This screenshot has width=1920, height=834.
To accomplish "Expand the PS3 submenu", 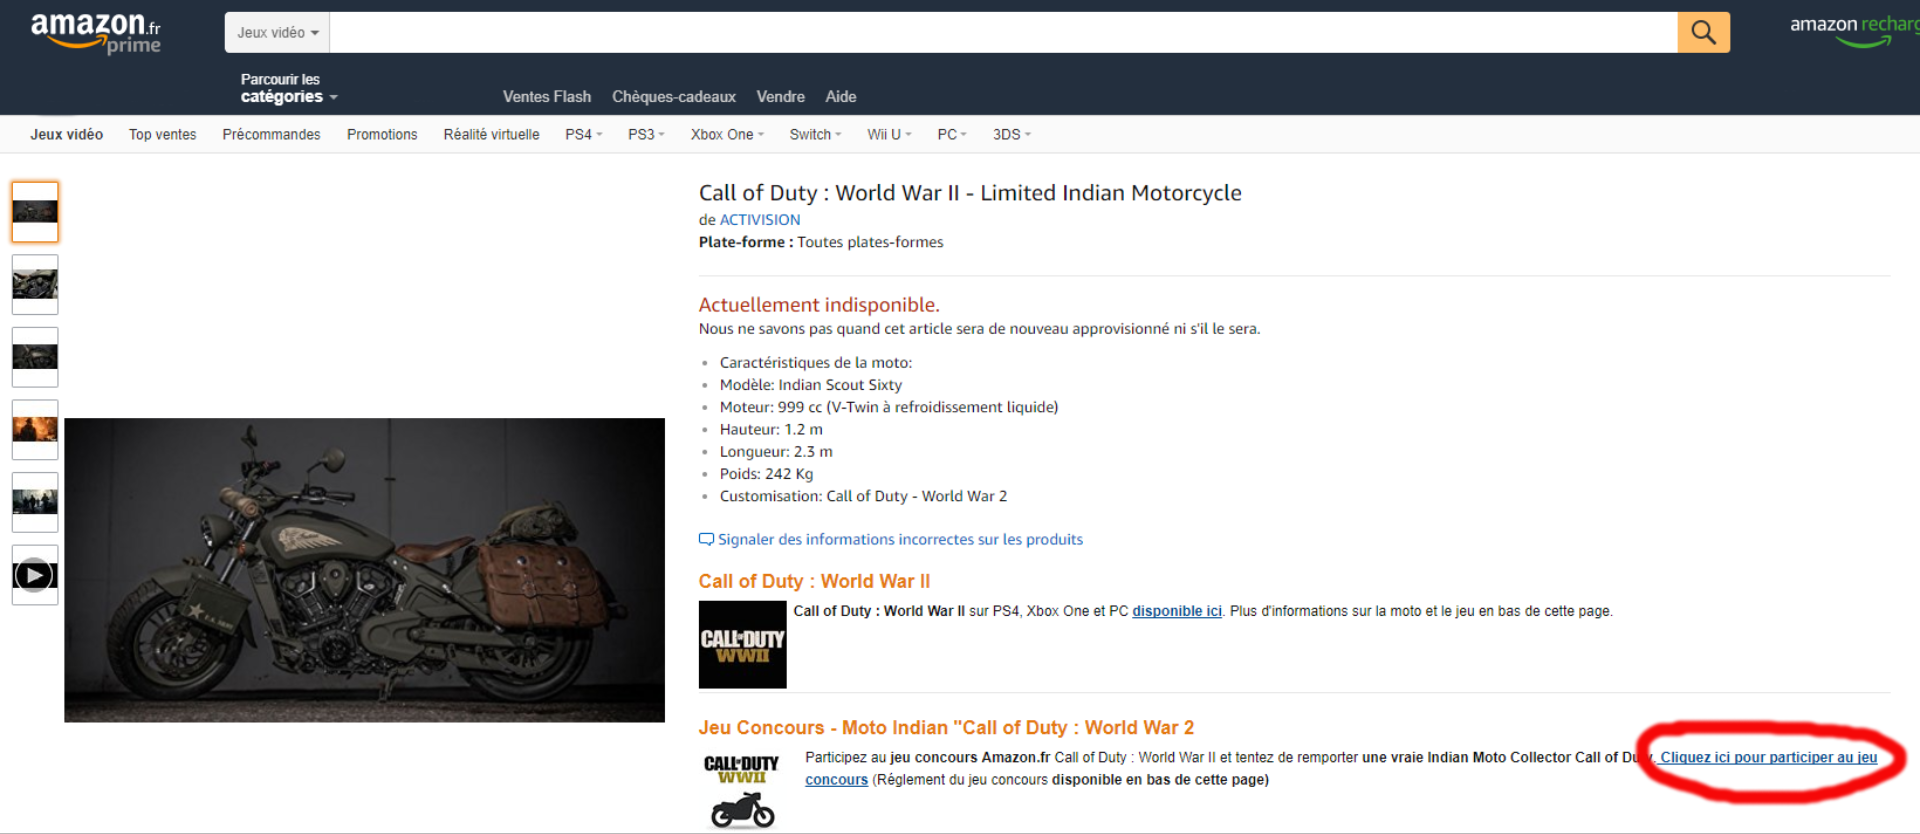I will pos(646,134).
